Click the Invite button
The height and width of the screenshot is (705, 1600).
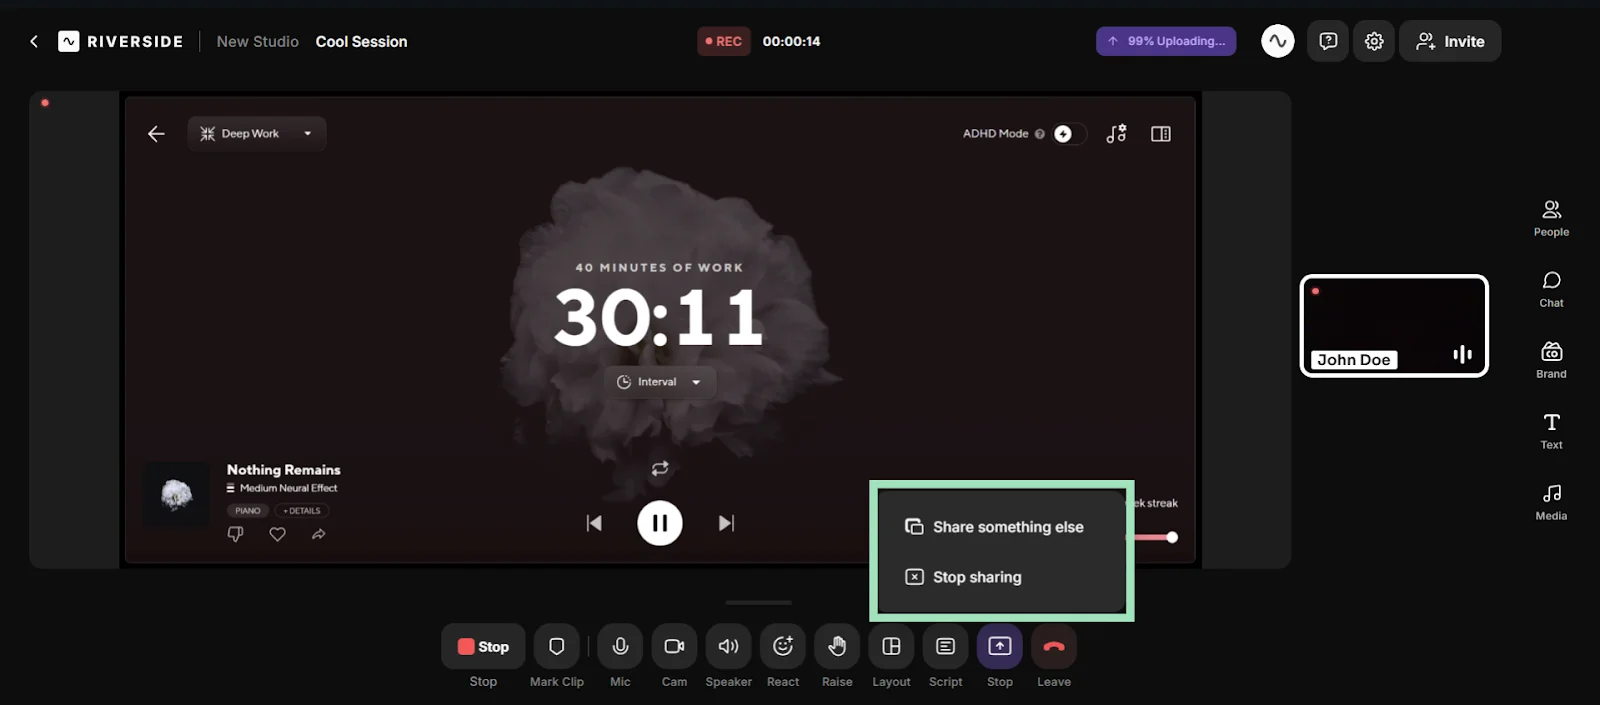1450,41
